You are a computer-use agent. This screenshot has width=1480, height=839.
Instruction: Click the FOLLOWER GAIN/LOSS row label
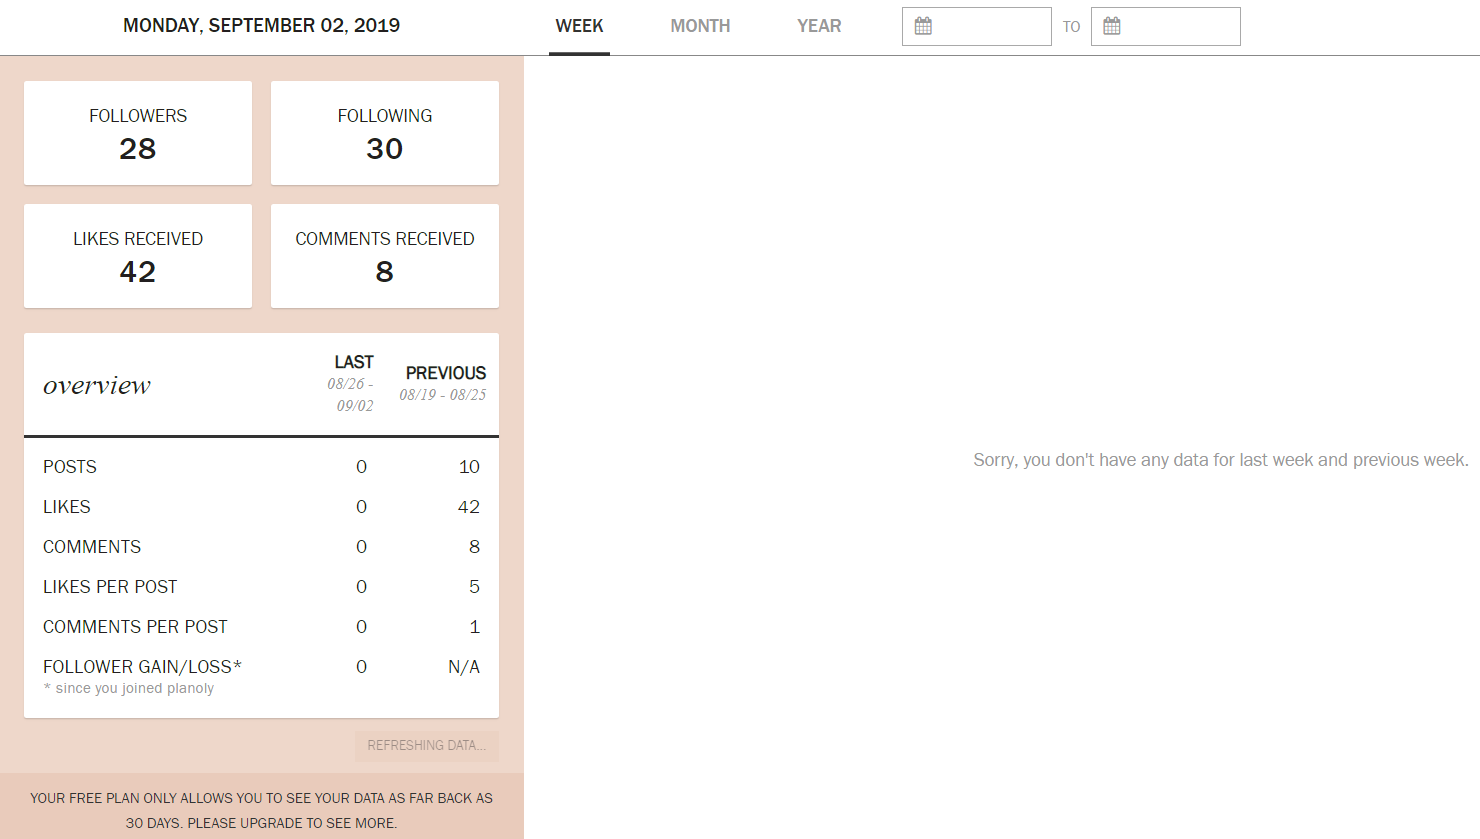142,667
